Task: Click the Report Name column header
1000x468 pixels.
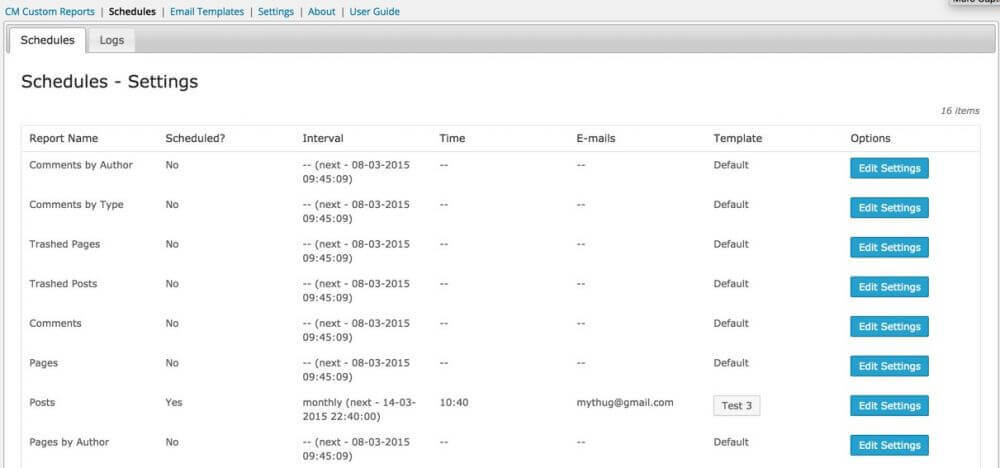Action: pyautogui.click(x=64, y=138)
